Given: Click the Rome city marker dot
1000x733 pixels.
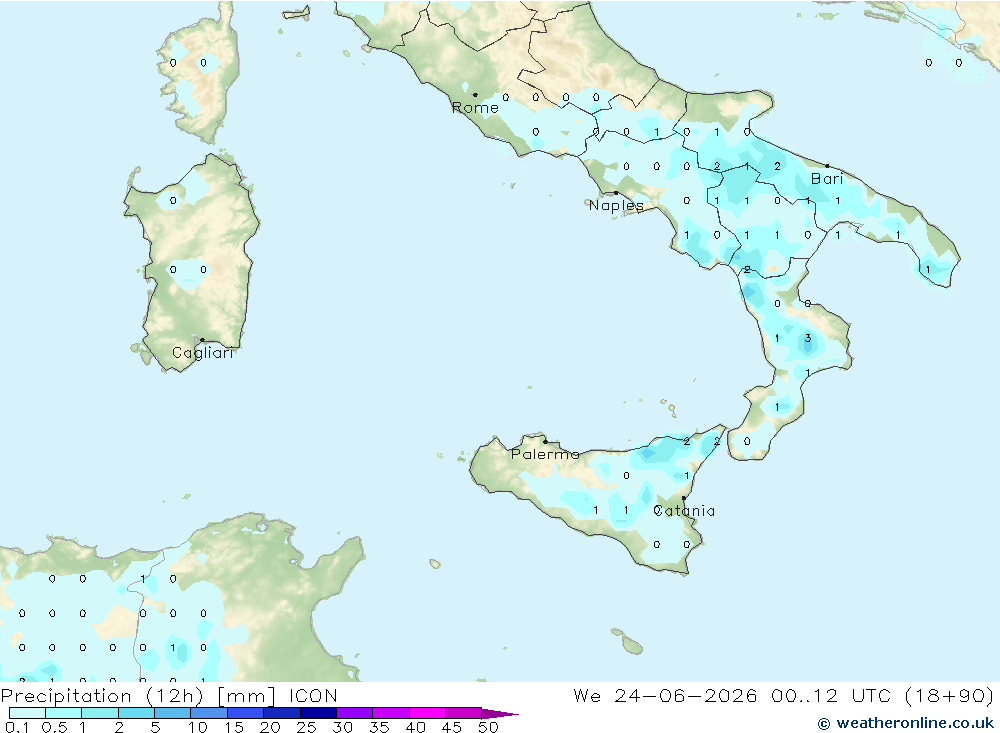Looking at the screenshot, I should [x=475, y=95].
